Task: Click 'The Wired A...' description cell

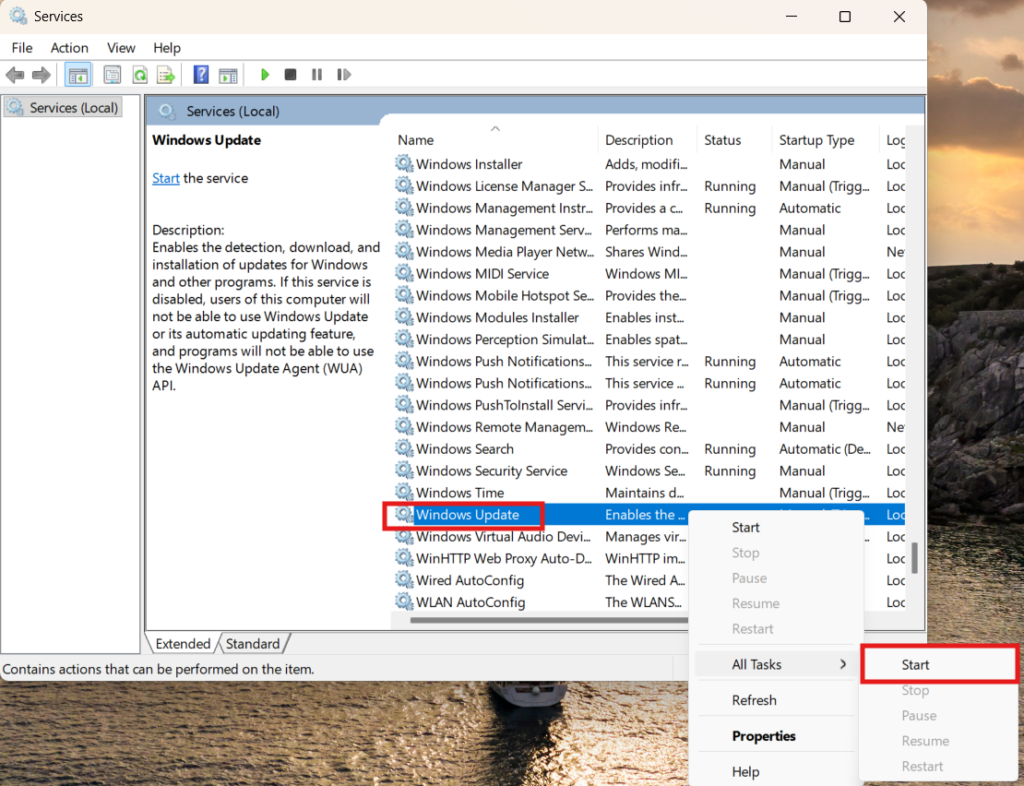Action: (x=645, y=580)
